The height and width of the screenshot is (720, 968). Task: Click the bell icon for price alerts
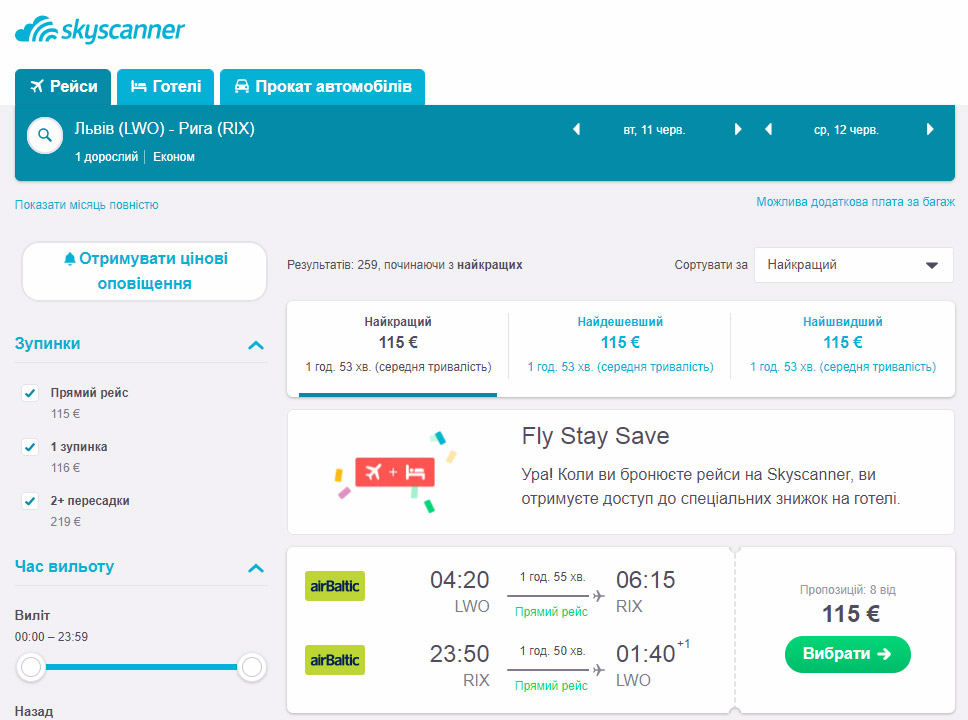coord(70,259)
